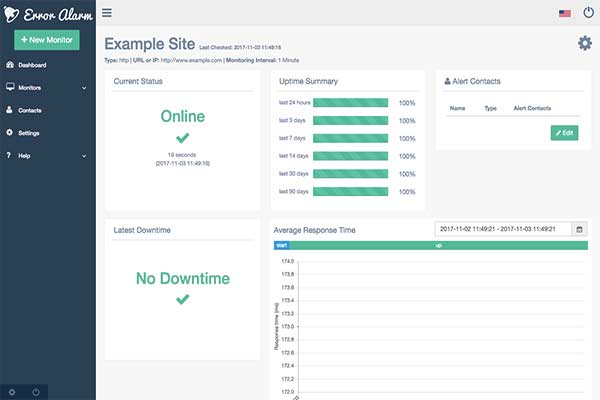The image size is (600, 400).
Task: Click the Online status checkmark
Action: pos(183,138)
